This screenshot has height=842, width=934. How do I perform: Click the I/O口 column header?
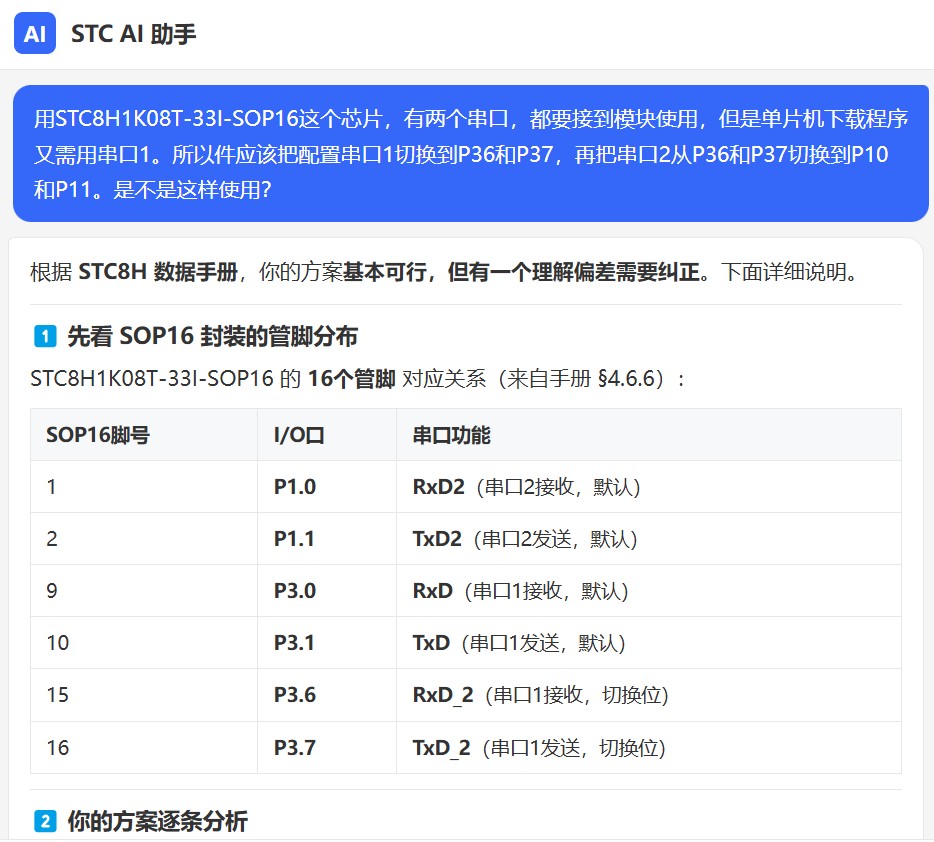point(326,435)
